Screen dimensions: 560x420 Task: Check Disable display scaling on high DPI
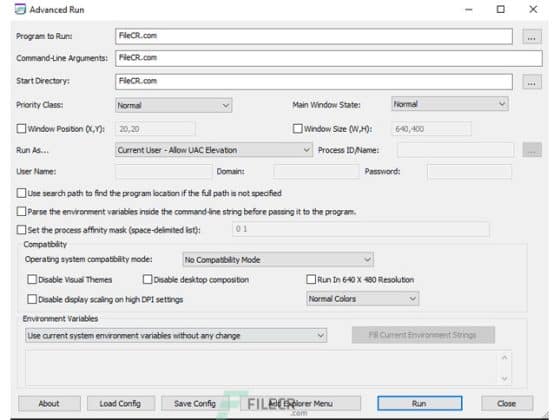[32, 299]
